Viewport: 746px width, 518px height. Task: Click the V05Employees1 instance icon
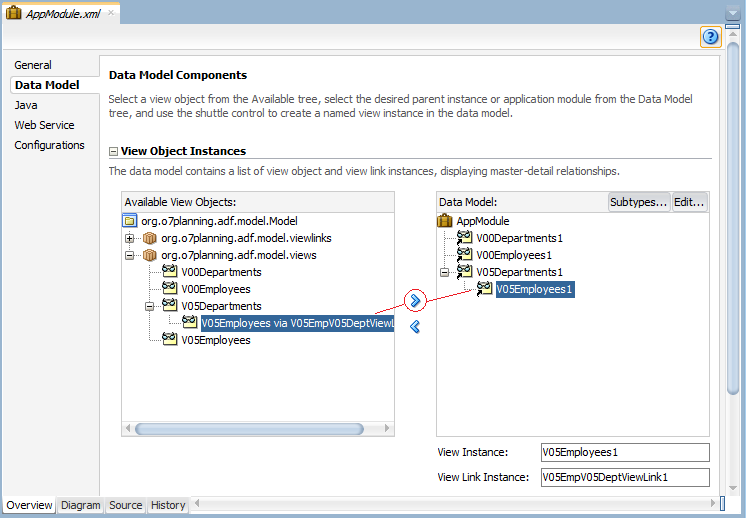click(484, 288)
